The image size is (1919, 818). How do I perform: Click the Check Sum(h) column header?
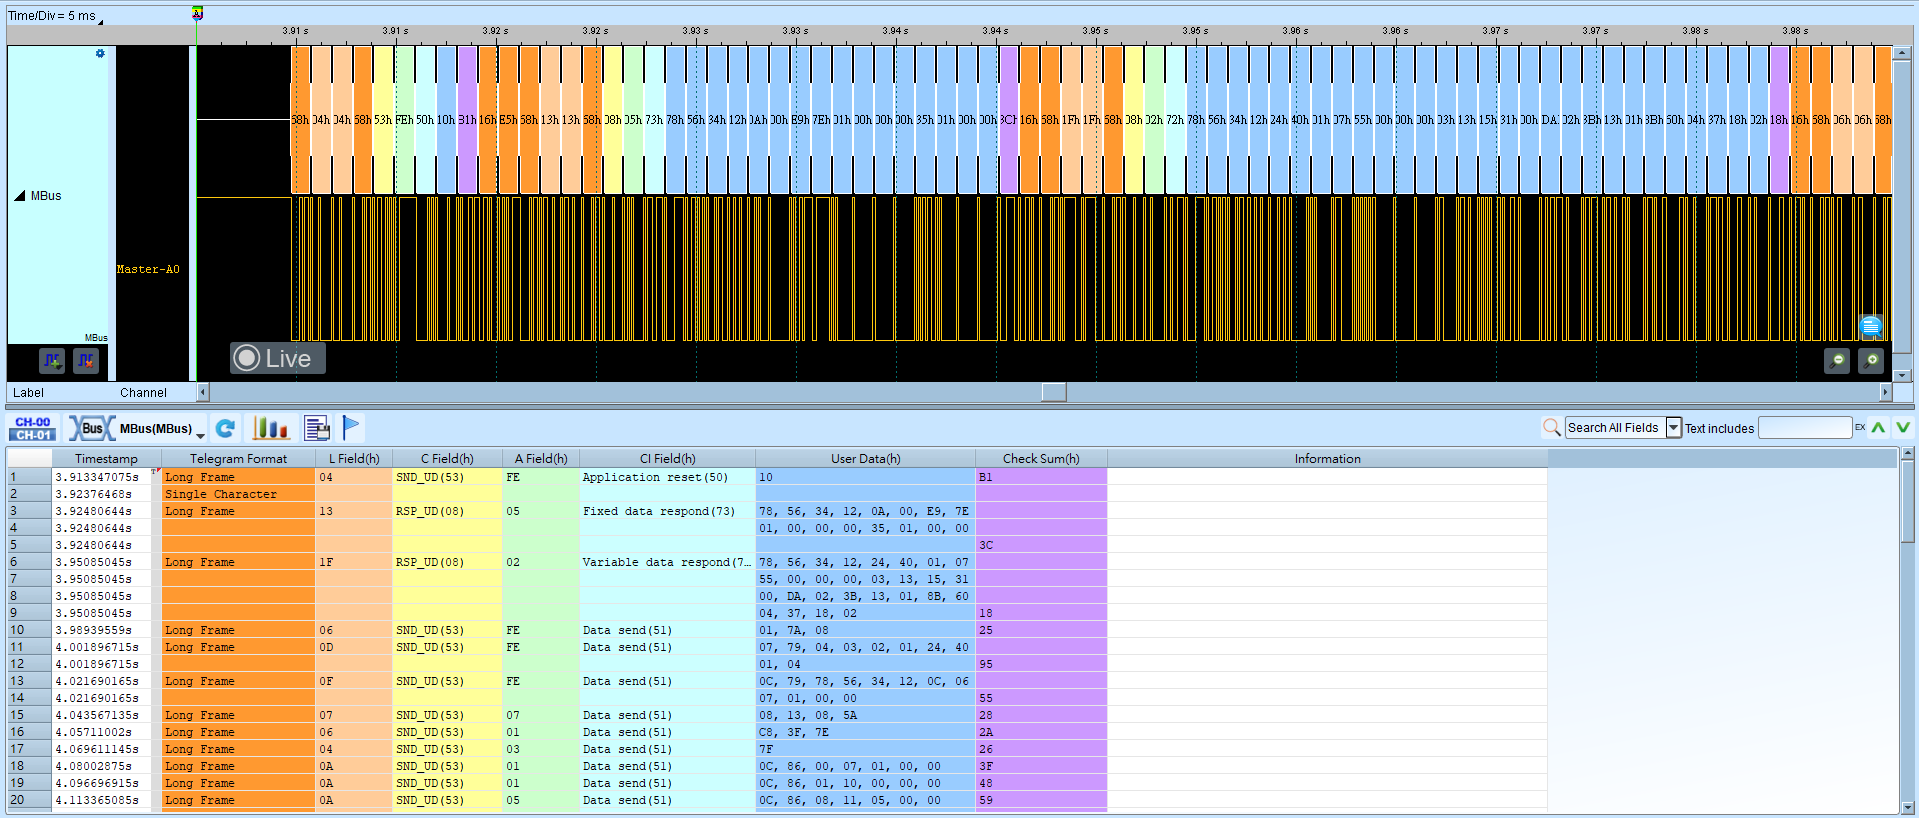pyautogui.click(x=1041, y=459)
